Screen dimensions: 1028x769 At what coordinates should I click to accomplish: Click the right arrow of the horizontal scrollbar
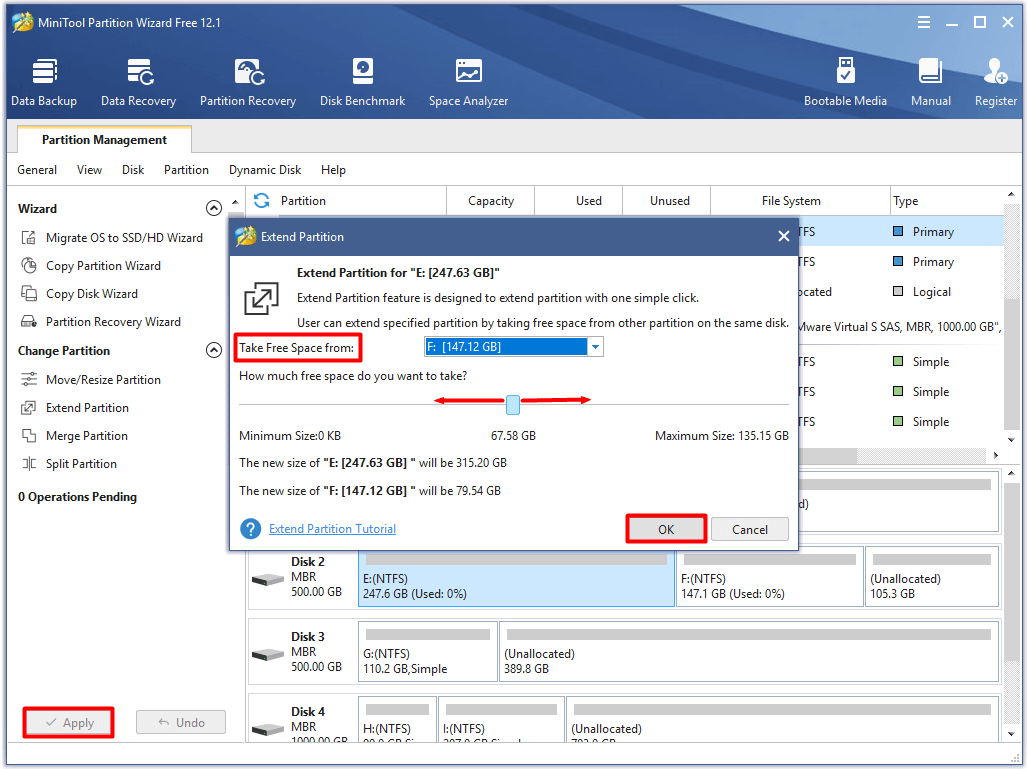(996, 455)
